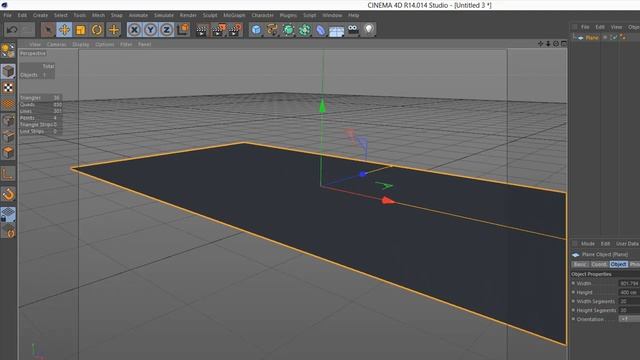Switch to Points mode
Viewport: 640px width, 360px height.
pos(8,121)
